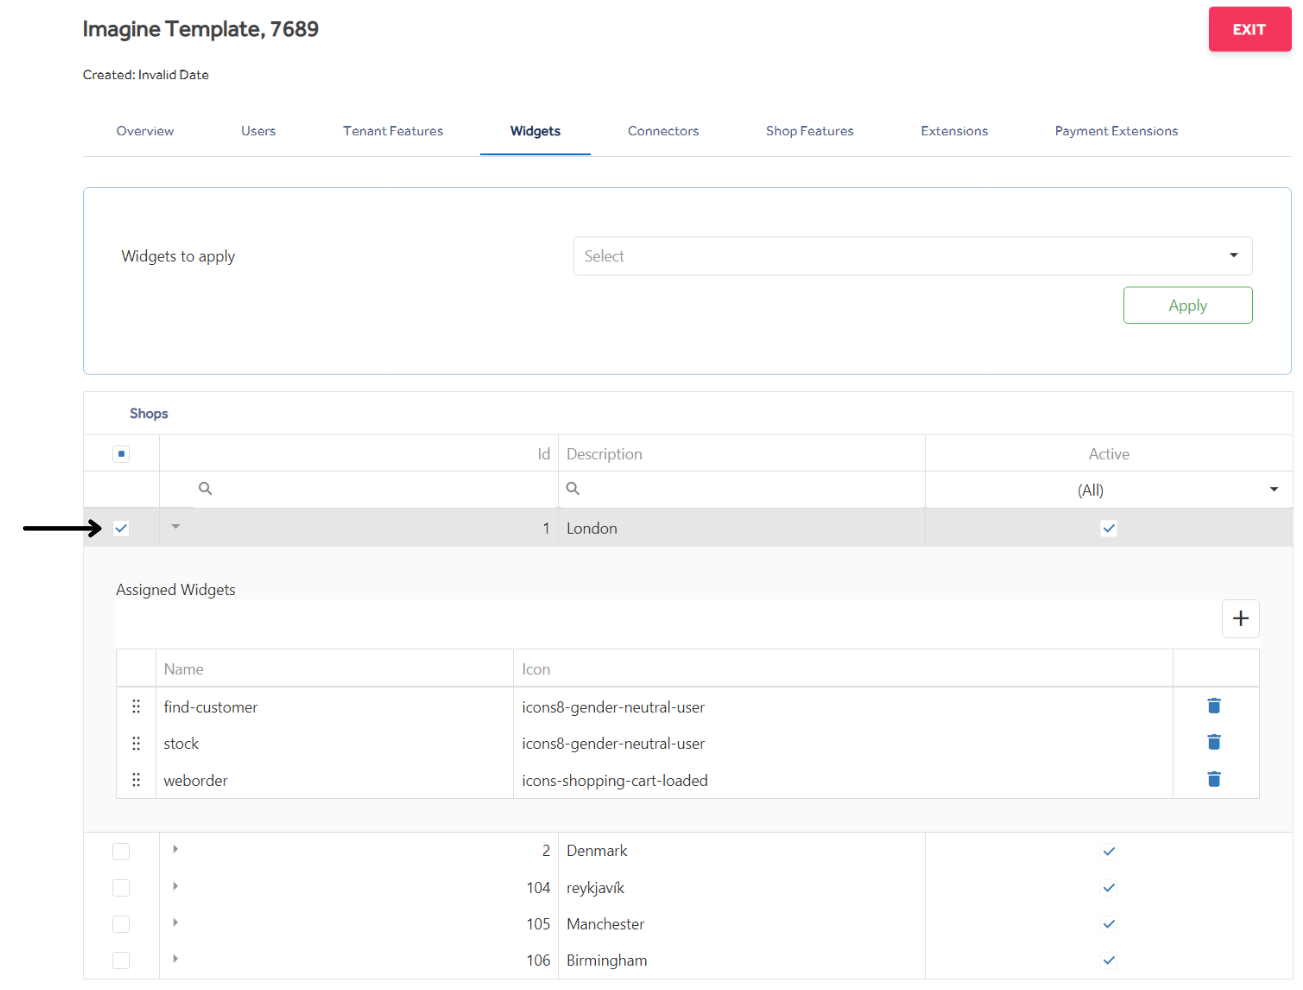Select the Birmingham description cell
The height and width of the screenshot is (990, 1303).
742,960
